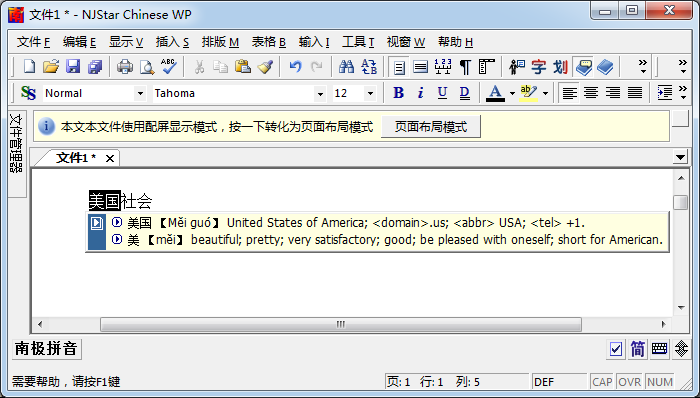Open the 排版 M menu

click(x=220, y=42)
